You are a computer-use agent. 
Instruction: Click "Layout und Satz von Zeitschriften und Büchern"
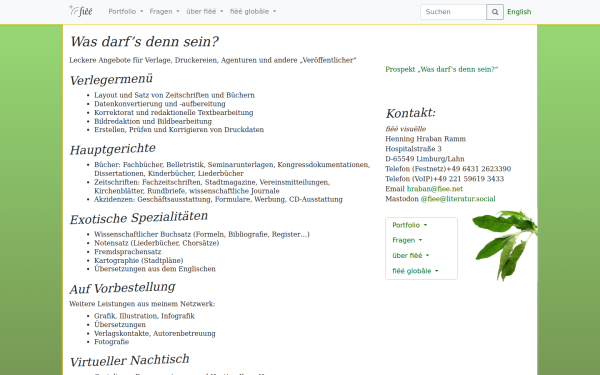pos(174,95)
